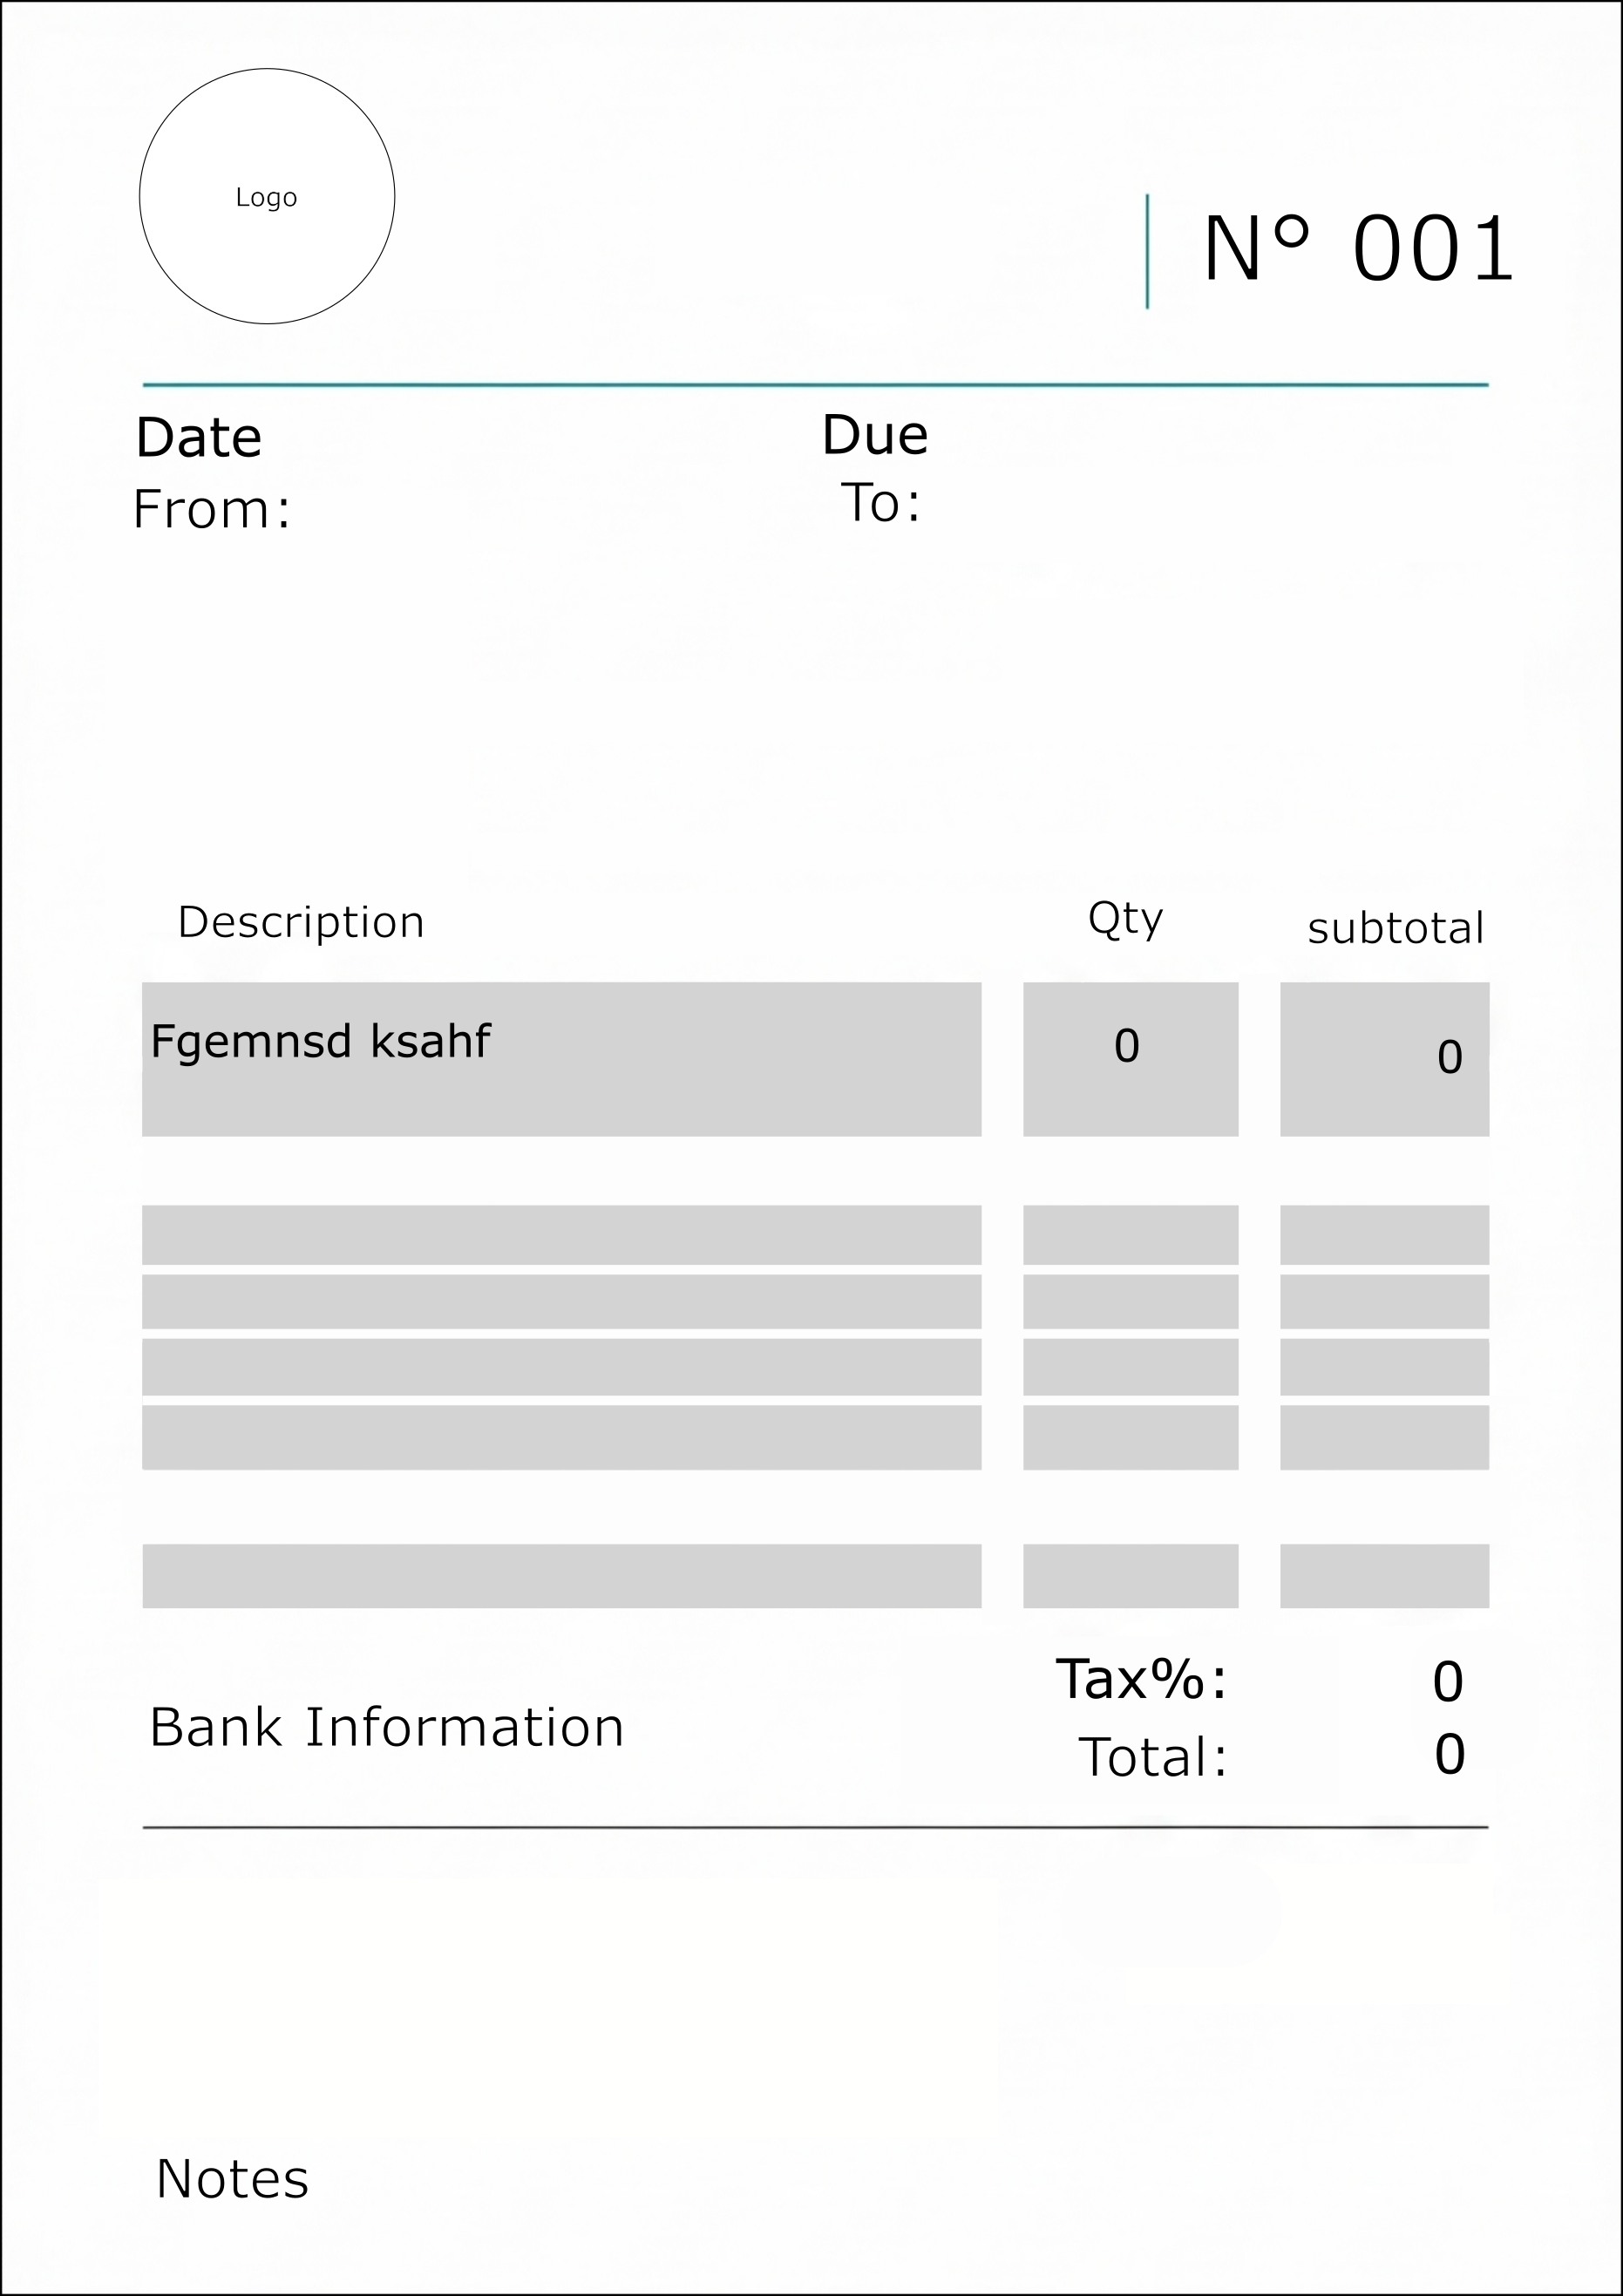The height and width of the screenshot is (2296, 1623).
Task: Select the invoice number N° 001
Action: click(x=1358, y=249)
